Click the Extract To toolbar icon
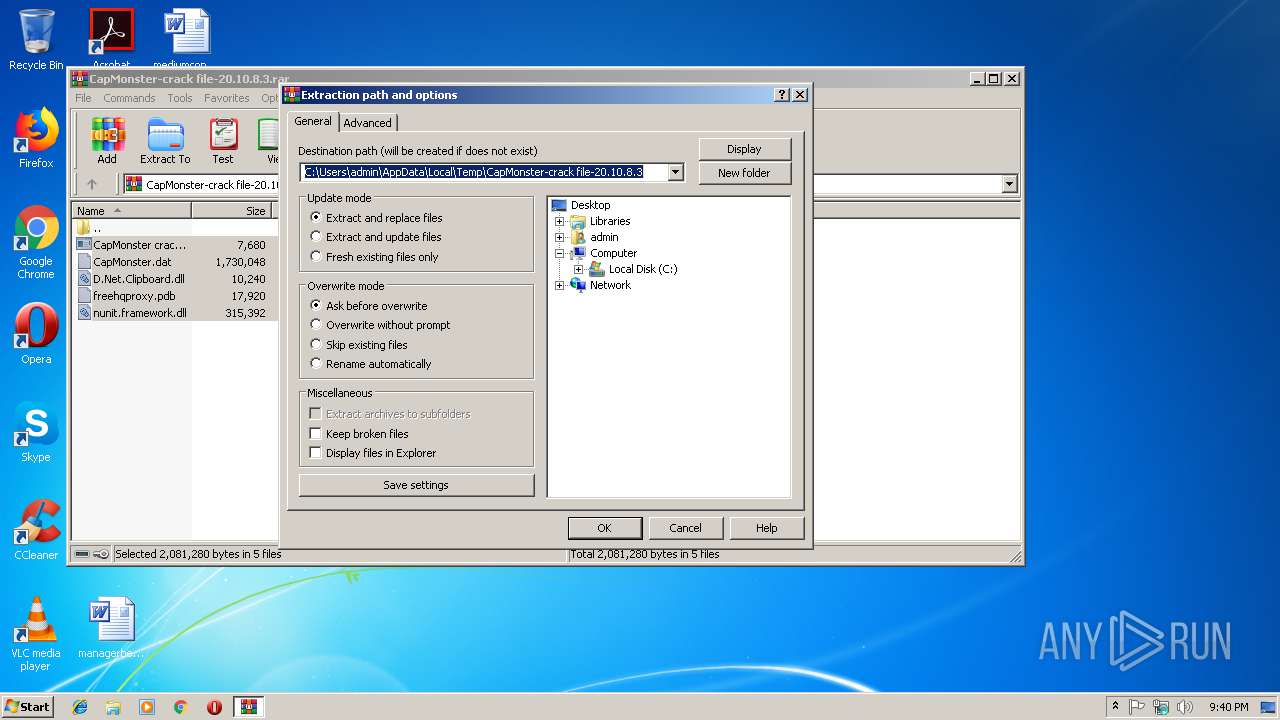Viewport: 1280px width, 720px height. [165, 141]
